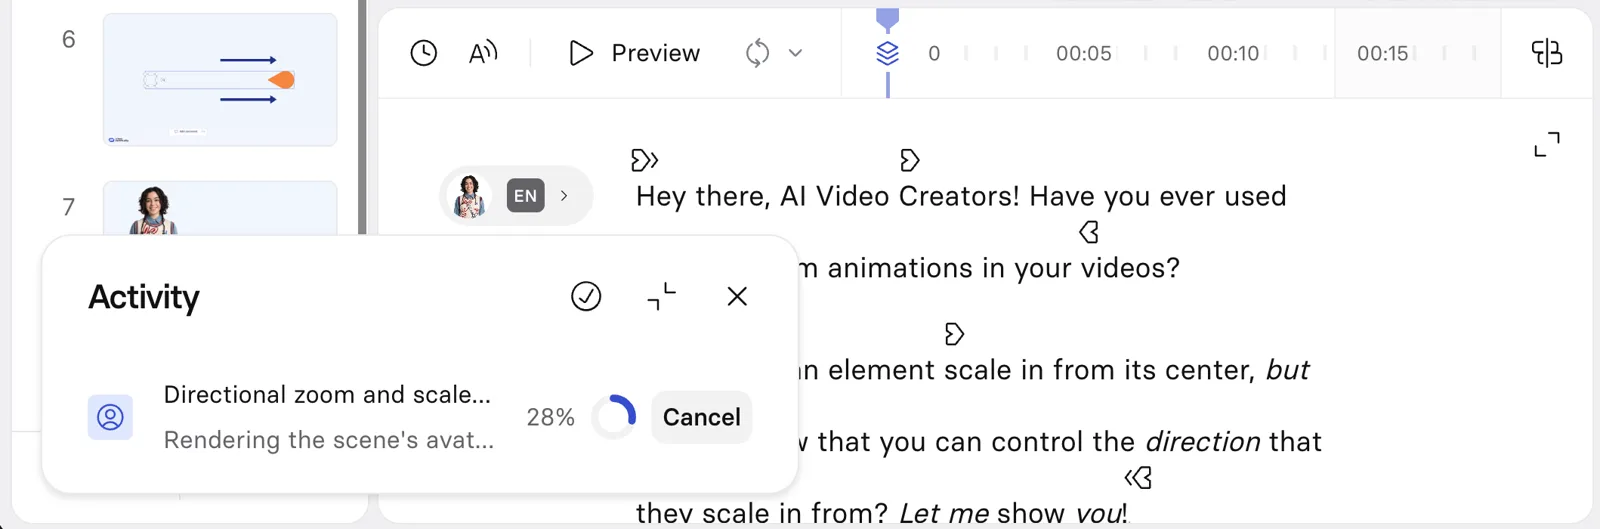1600x529 pixels.
Task: Click the rendering progress spinner
Action: click(614, 417)
